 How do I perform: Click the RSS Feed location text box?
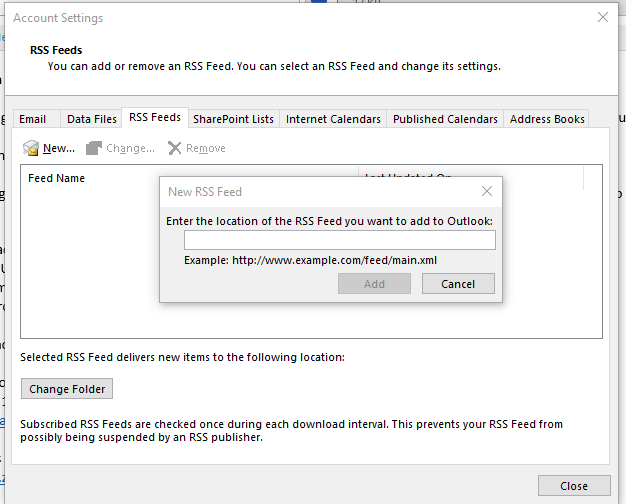[340, 240]
